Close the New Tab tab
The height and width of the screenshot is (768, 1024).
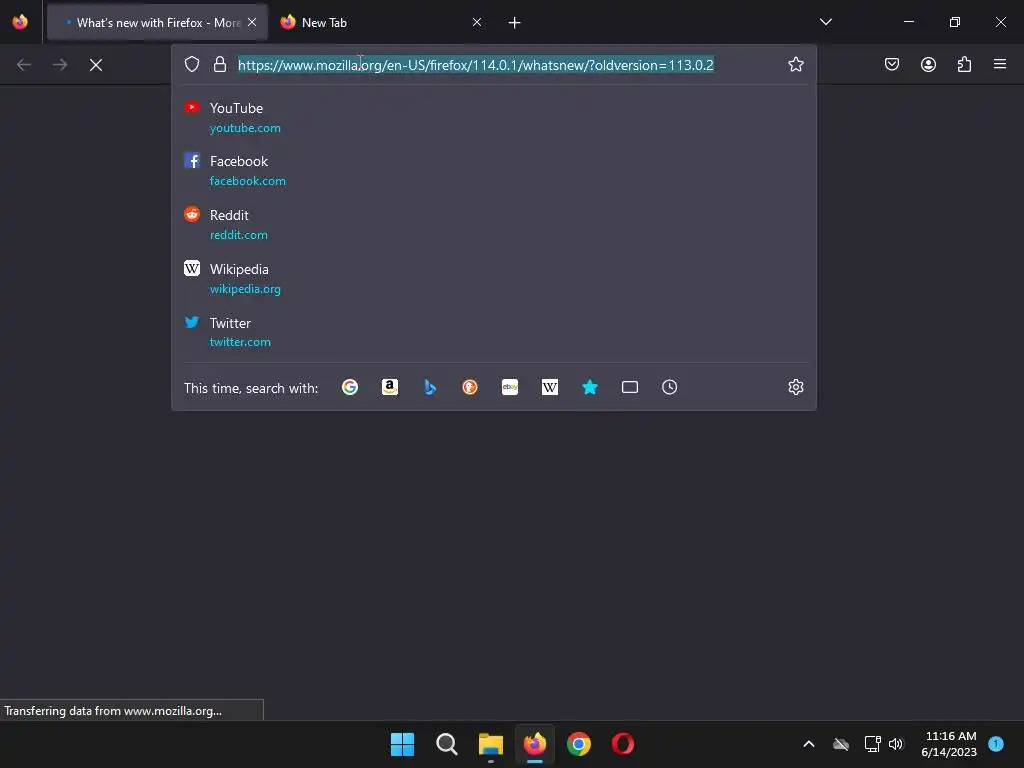(x=477, y=22)
